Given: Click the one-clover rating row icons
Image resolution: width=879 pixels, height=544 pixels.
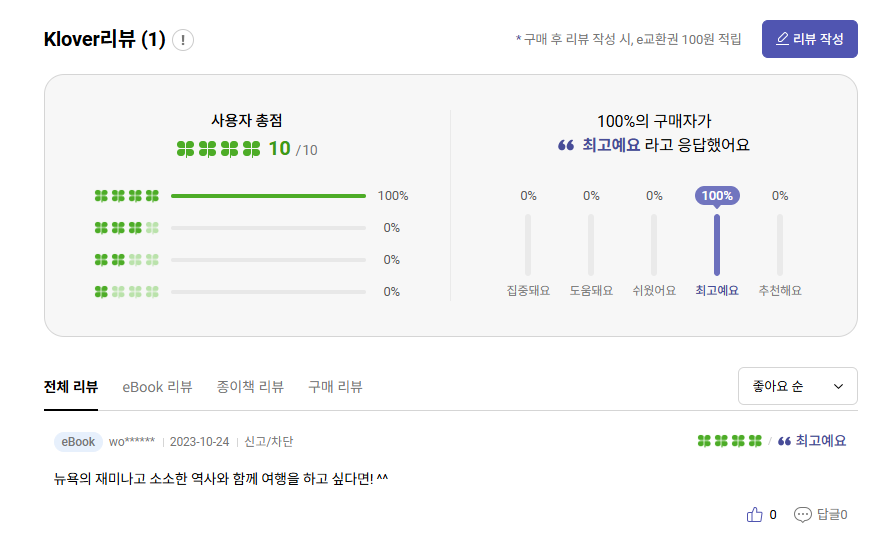Looking at the screenshot, I should [127, 292].
